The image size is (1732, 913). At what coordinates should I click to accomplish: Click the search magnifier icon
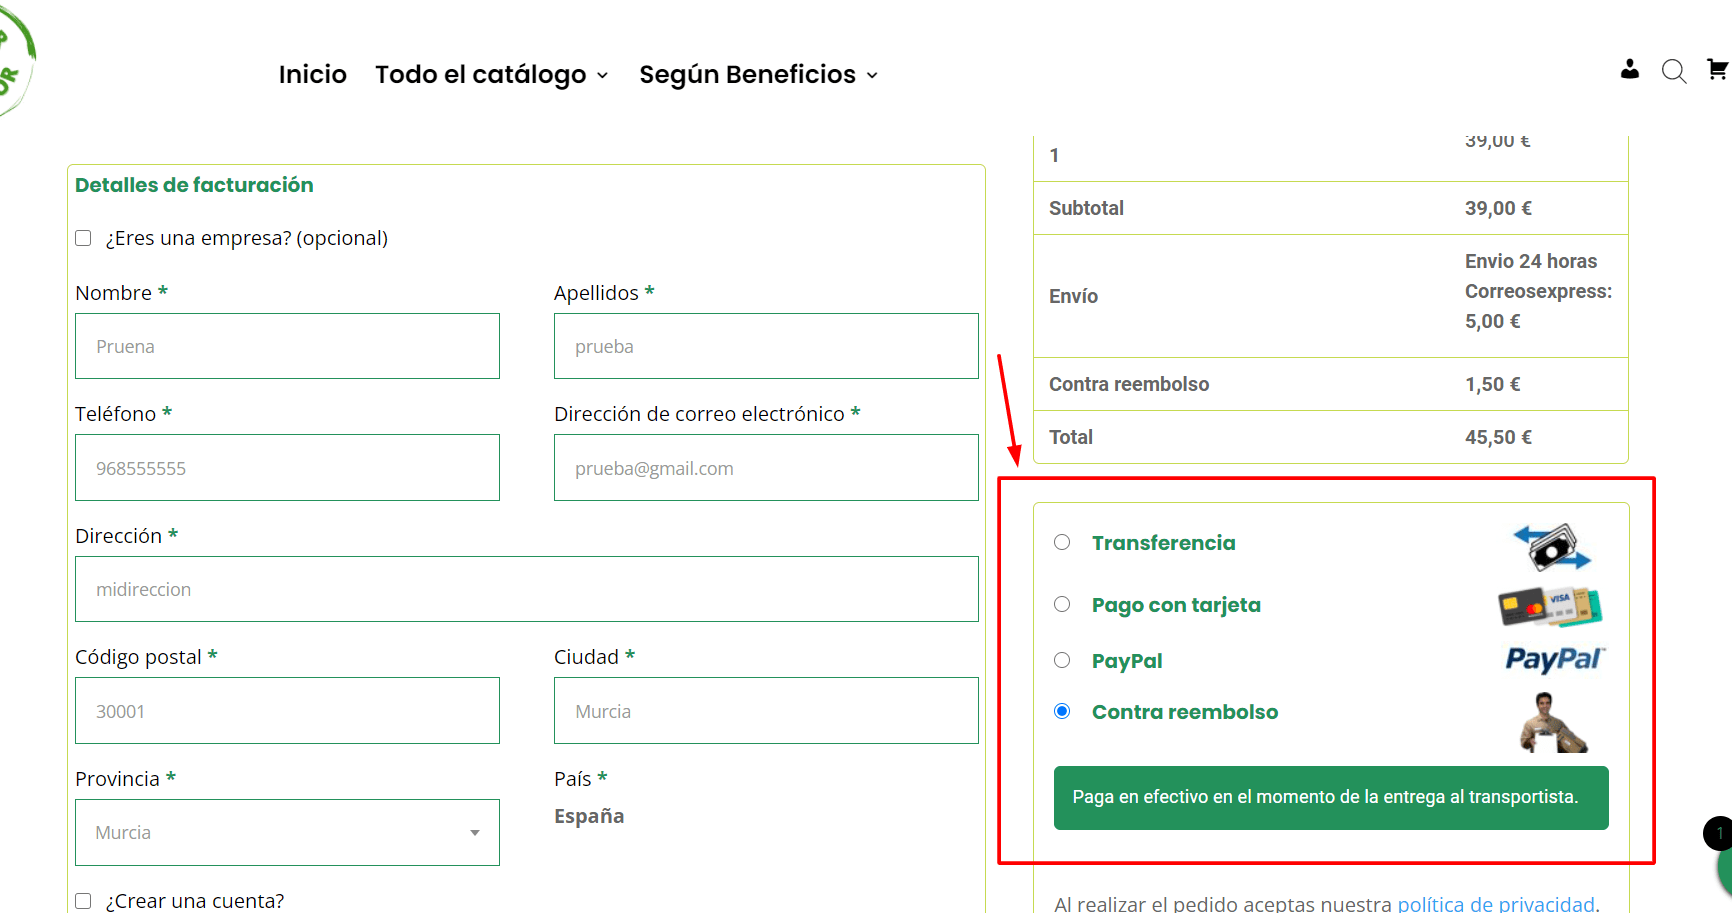(1674, 71)
